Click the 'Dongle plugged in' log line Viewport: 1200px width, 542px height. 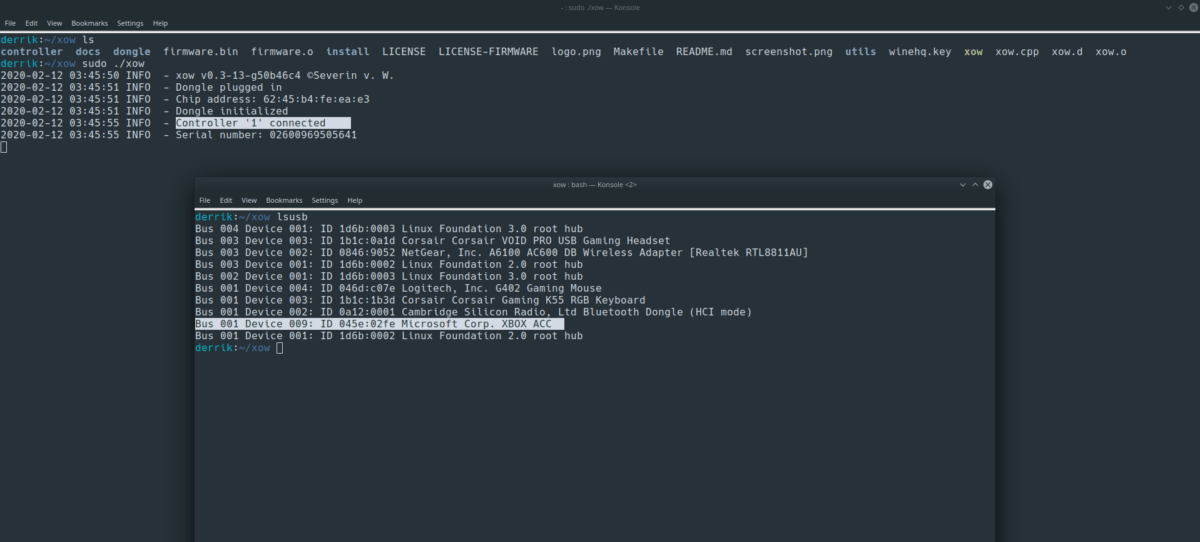point(141,87)
